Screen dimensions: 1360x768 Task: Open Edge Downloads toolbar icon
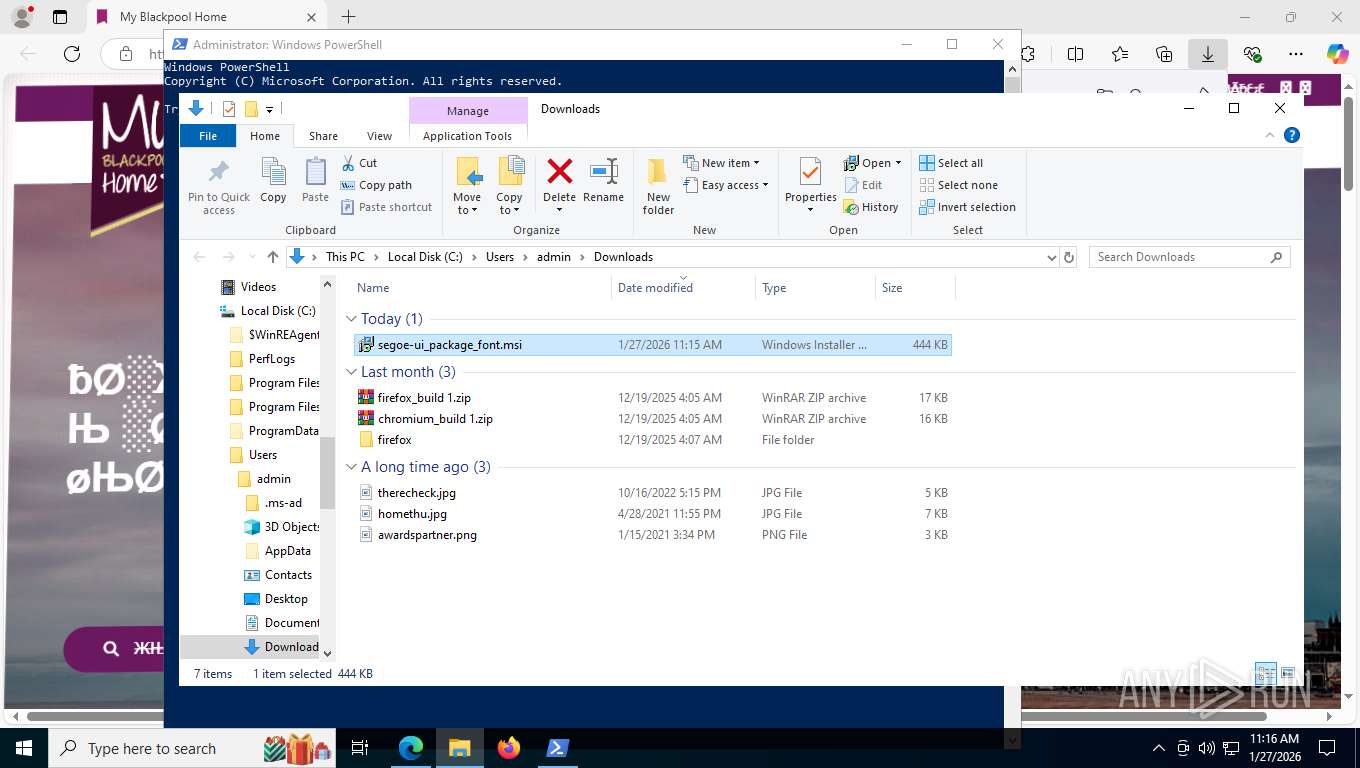point(1207,54)
